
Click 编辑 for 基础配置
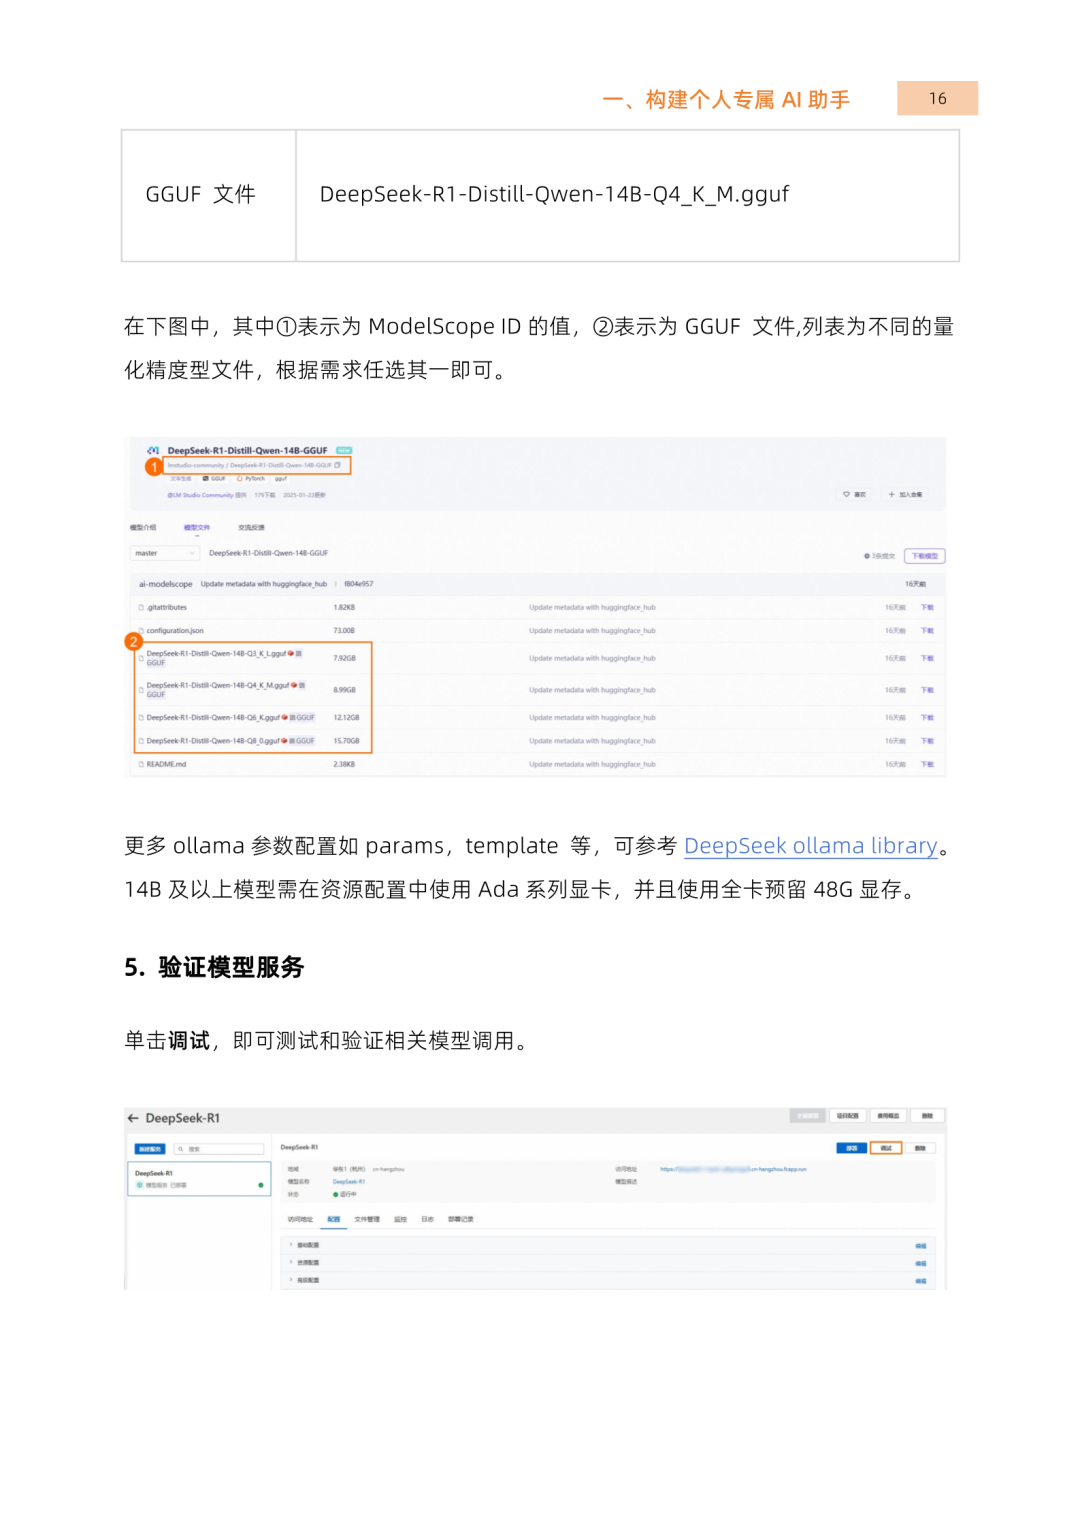click(x=921, y=1246)
